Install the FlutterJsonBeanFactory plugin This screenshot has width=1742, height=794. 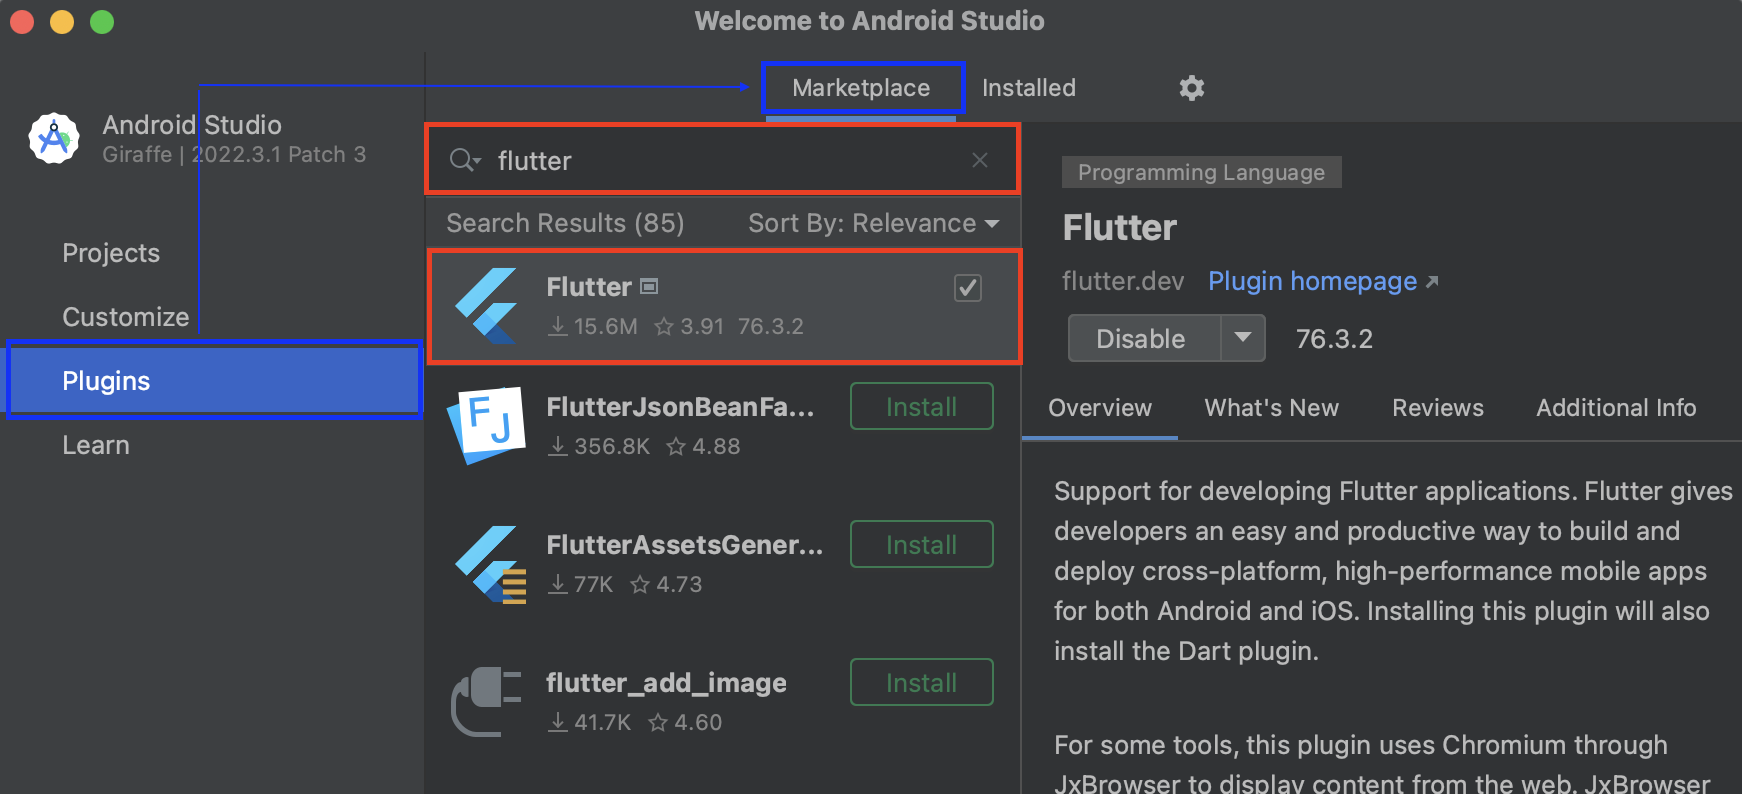(921, 407)
